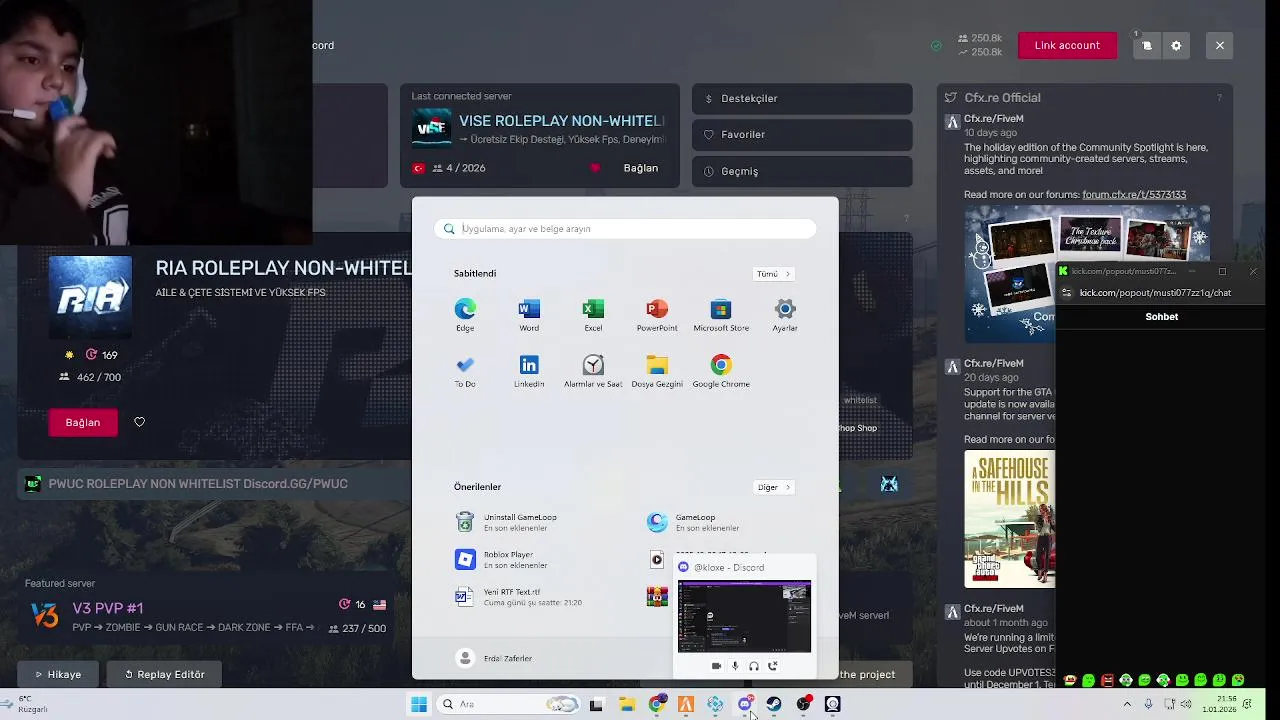Open Favoriler menu item
This screenshot has height=720, width=1280.
(x=802, y=135)
